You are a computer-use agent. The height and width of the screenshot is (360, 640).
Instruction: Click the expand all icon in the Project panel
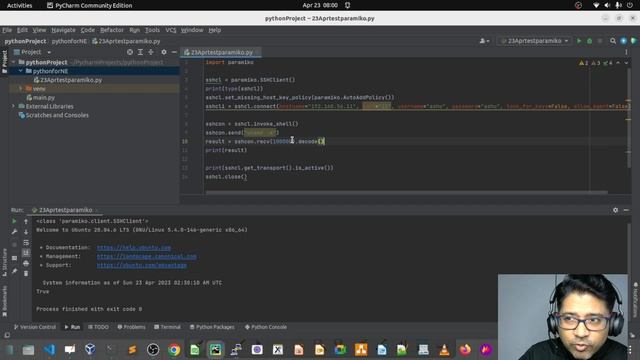140,52
